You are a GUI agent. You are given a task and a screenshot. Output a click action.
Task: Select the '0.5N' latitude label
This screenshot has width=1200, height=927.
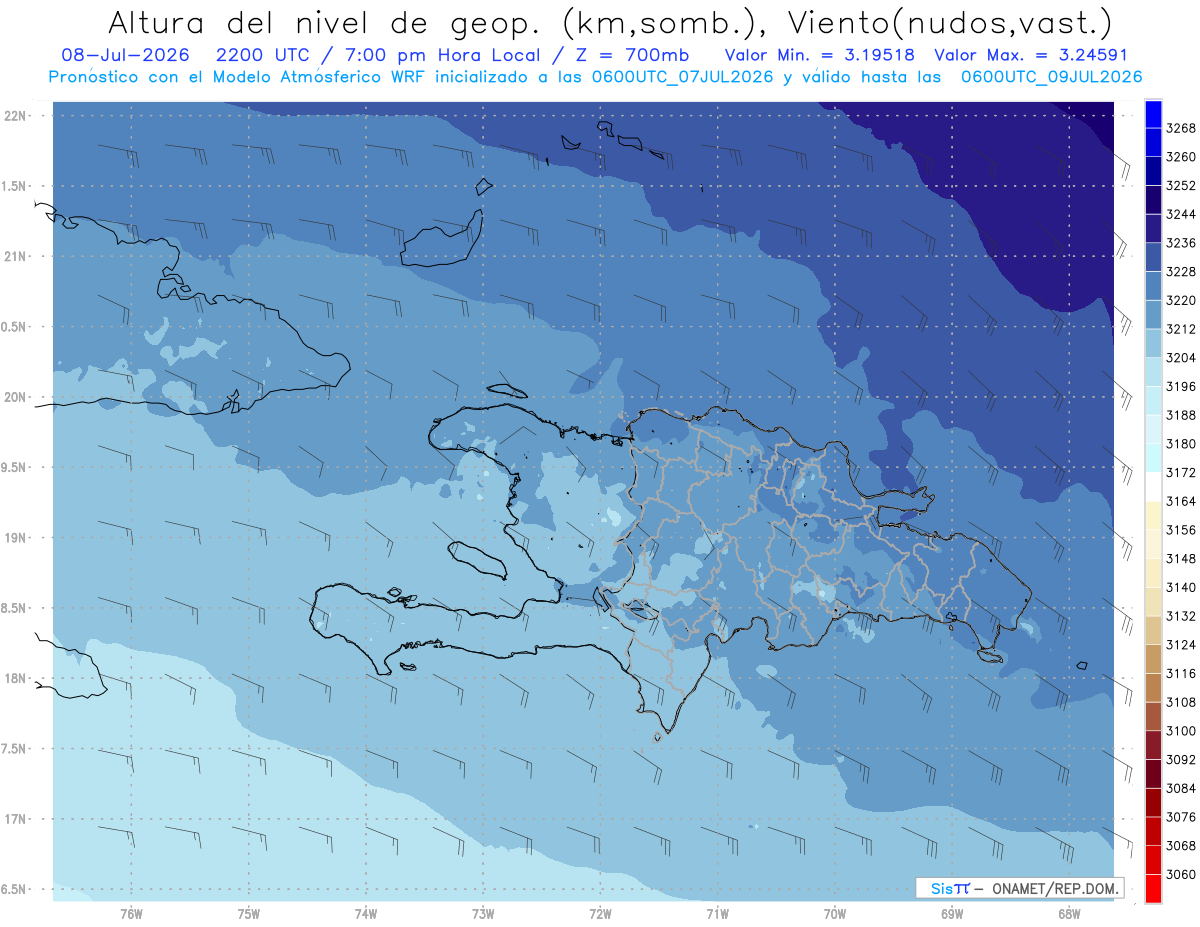click(x=12, y=327)
